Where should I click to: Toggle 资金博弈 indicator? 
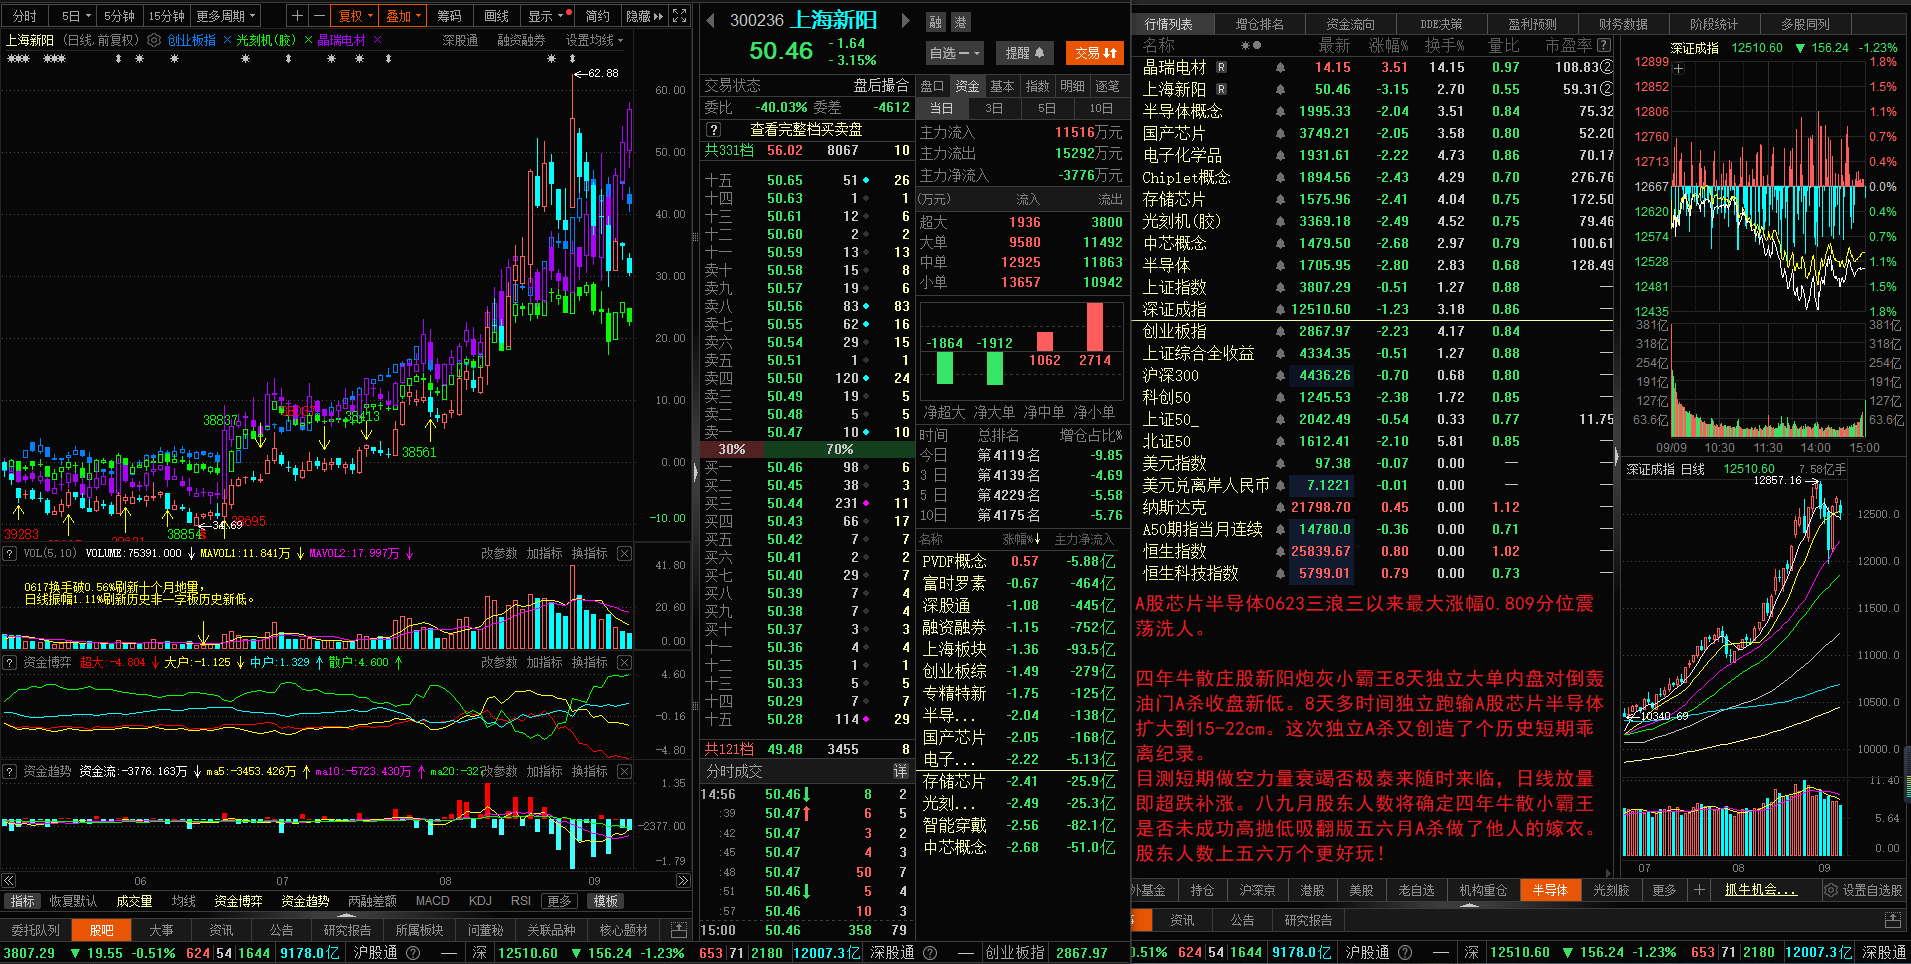click(238, 901)
